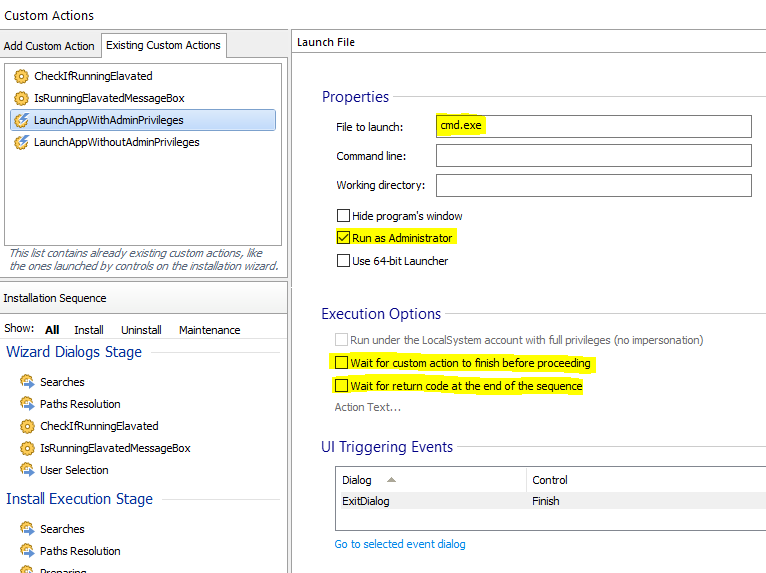Open the Go to selected event dialog link
The height and width of the screenshot is (573, 766).
399,544
